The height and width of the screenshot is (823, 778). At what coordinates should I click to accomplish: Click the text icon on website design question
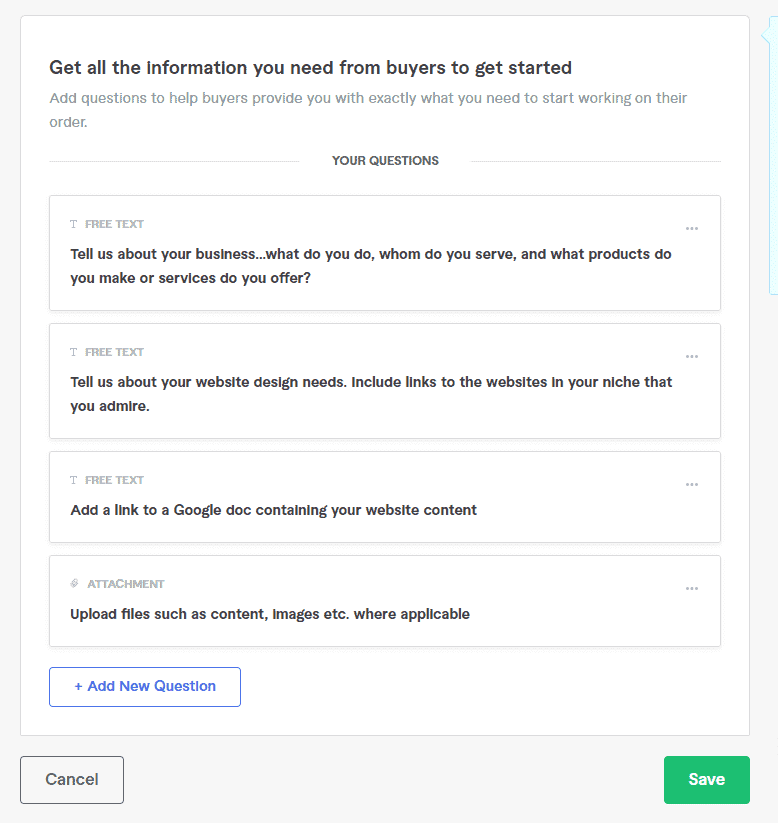click(73, 352)
